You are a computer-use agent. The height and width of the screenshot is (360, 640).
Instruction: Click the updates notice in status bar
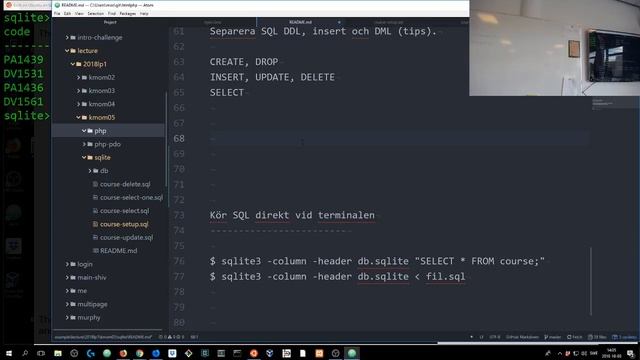click(624, 337)
